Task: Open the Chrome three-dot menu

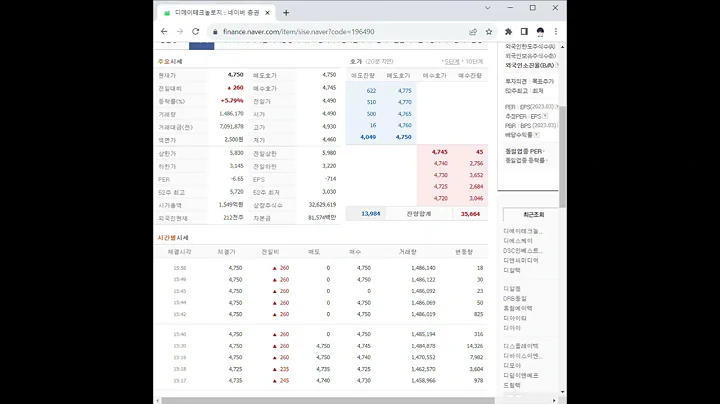Action: [x=556, y=32]
